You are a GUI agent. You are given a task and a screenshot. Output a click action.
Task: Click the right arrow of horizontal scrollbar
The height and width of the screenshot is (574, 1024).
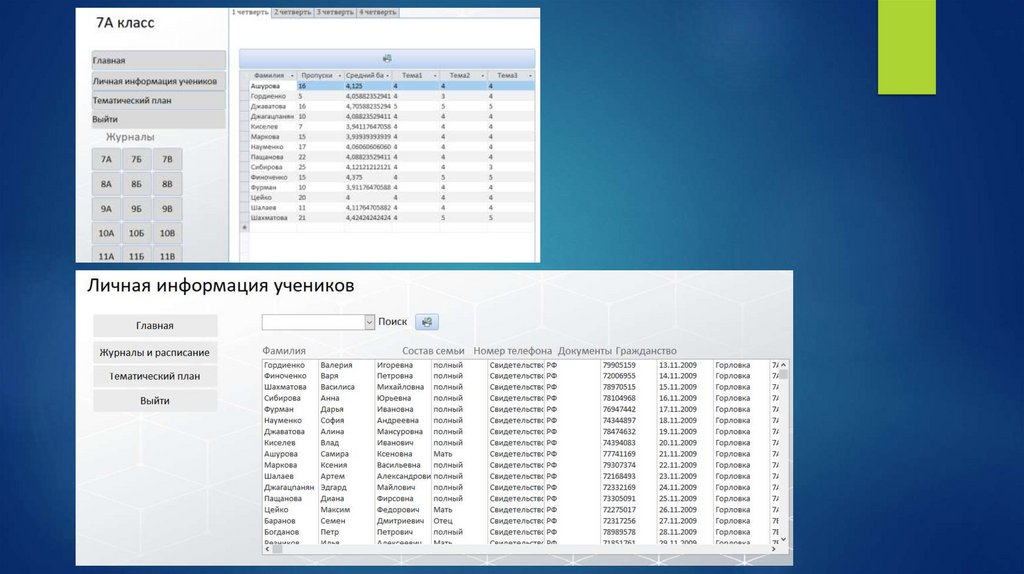click(774, 549)
